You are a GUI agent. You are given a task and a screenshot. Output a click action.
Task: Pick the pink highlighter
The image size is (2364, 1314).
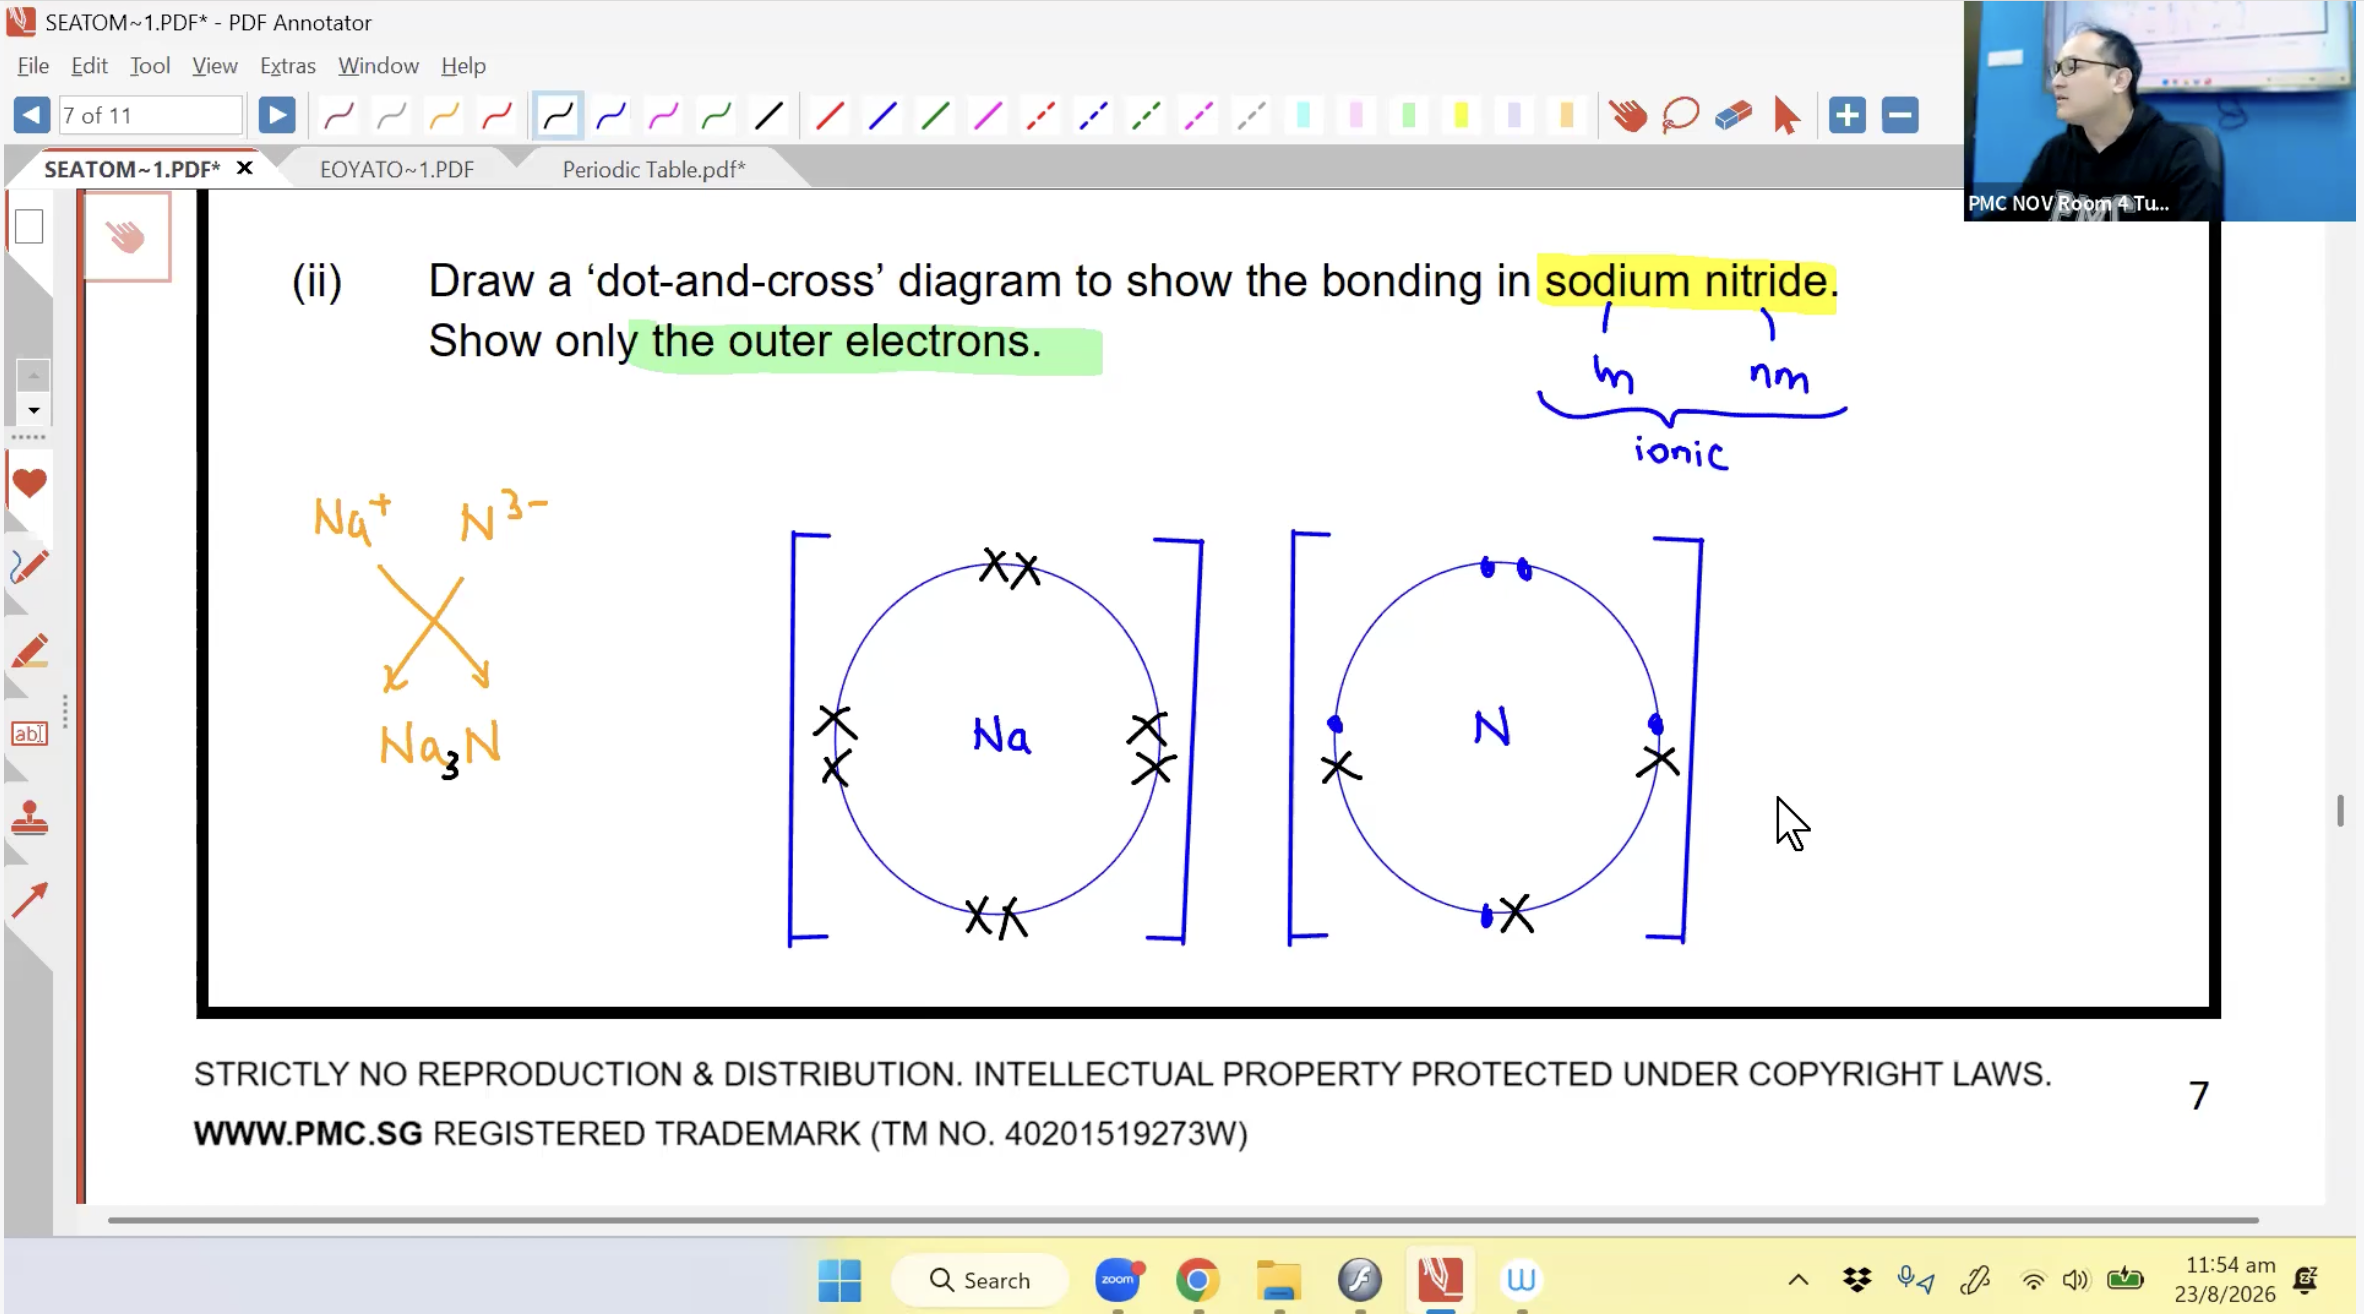(x=1357, y=116)
